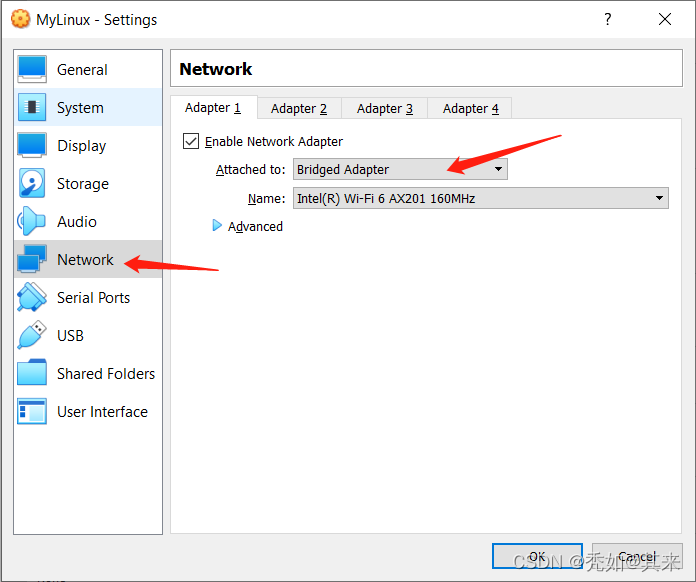Open Shared Folders folder icon
The height and width of the screenshot is (582, 696).
coord(32,373)
